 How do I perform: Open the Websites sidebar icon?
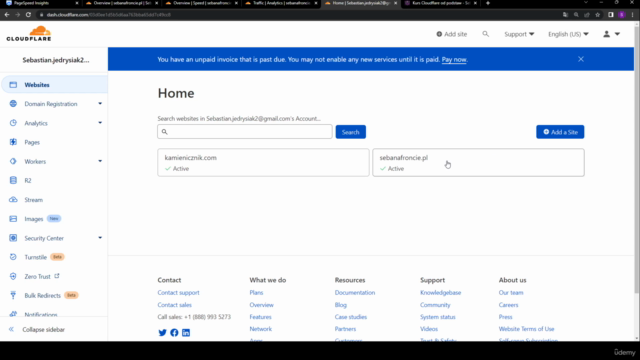[13, 85]
